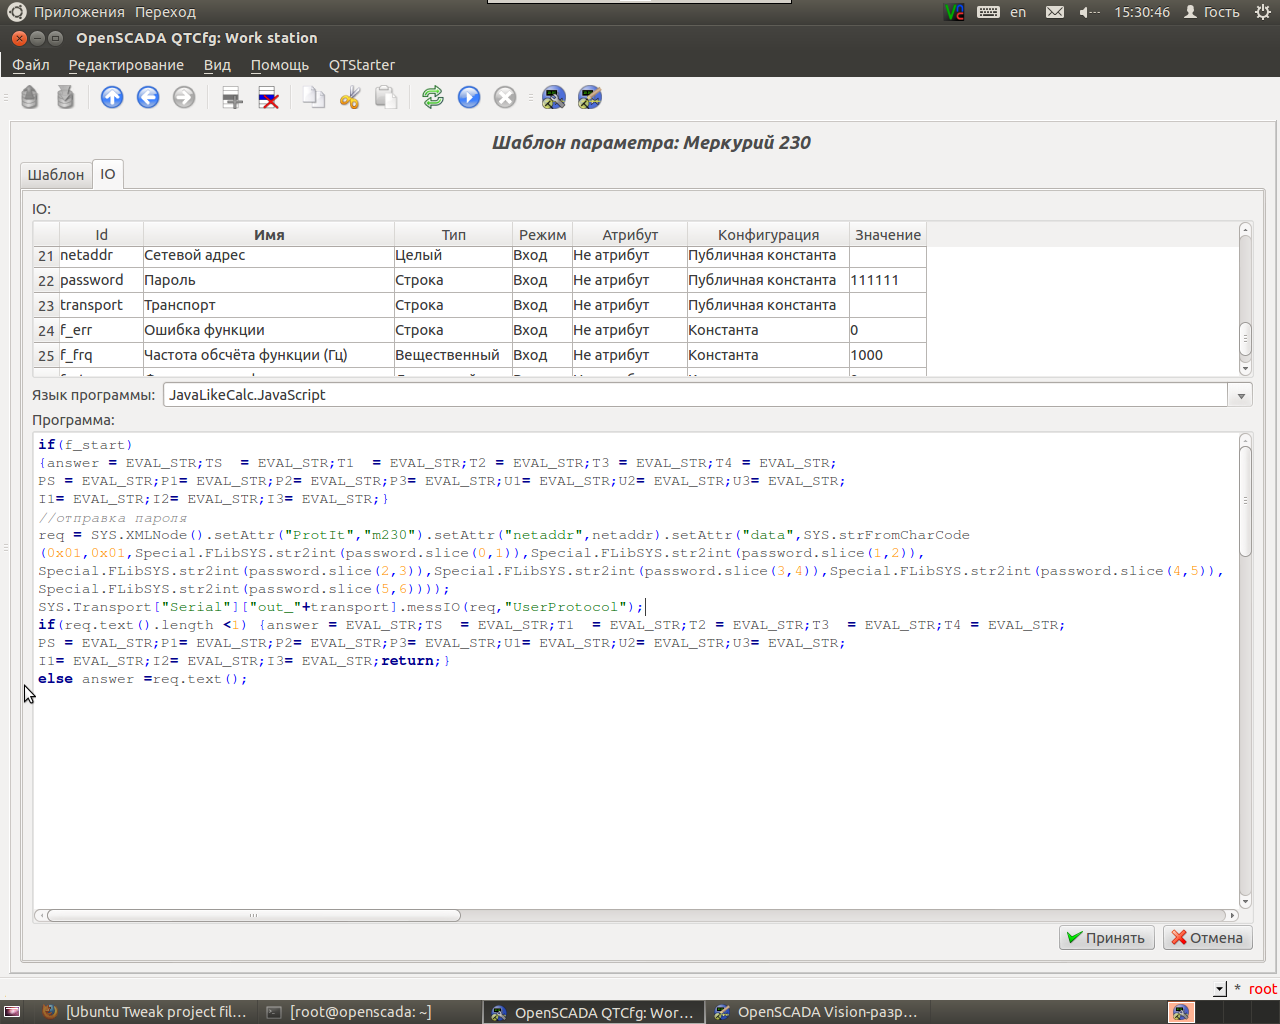Go back with the blue left arrow
The width and height of the screenshot is (1280, 1024).
tap(148, 97)
